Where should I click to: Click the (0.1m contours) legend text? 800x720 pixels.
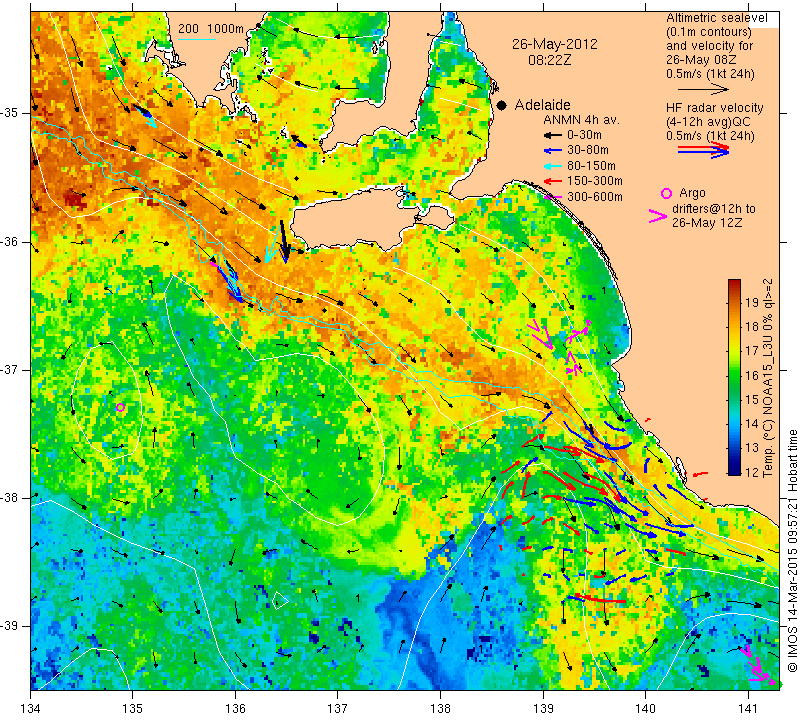click(709, 32)
